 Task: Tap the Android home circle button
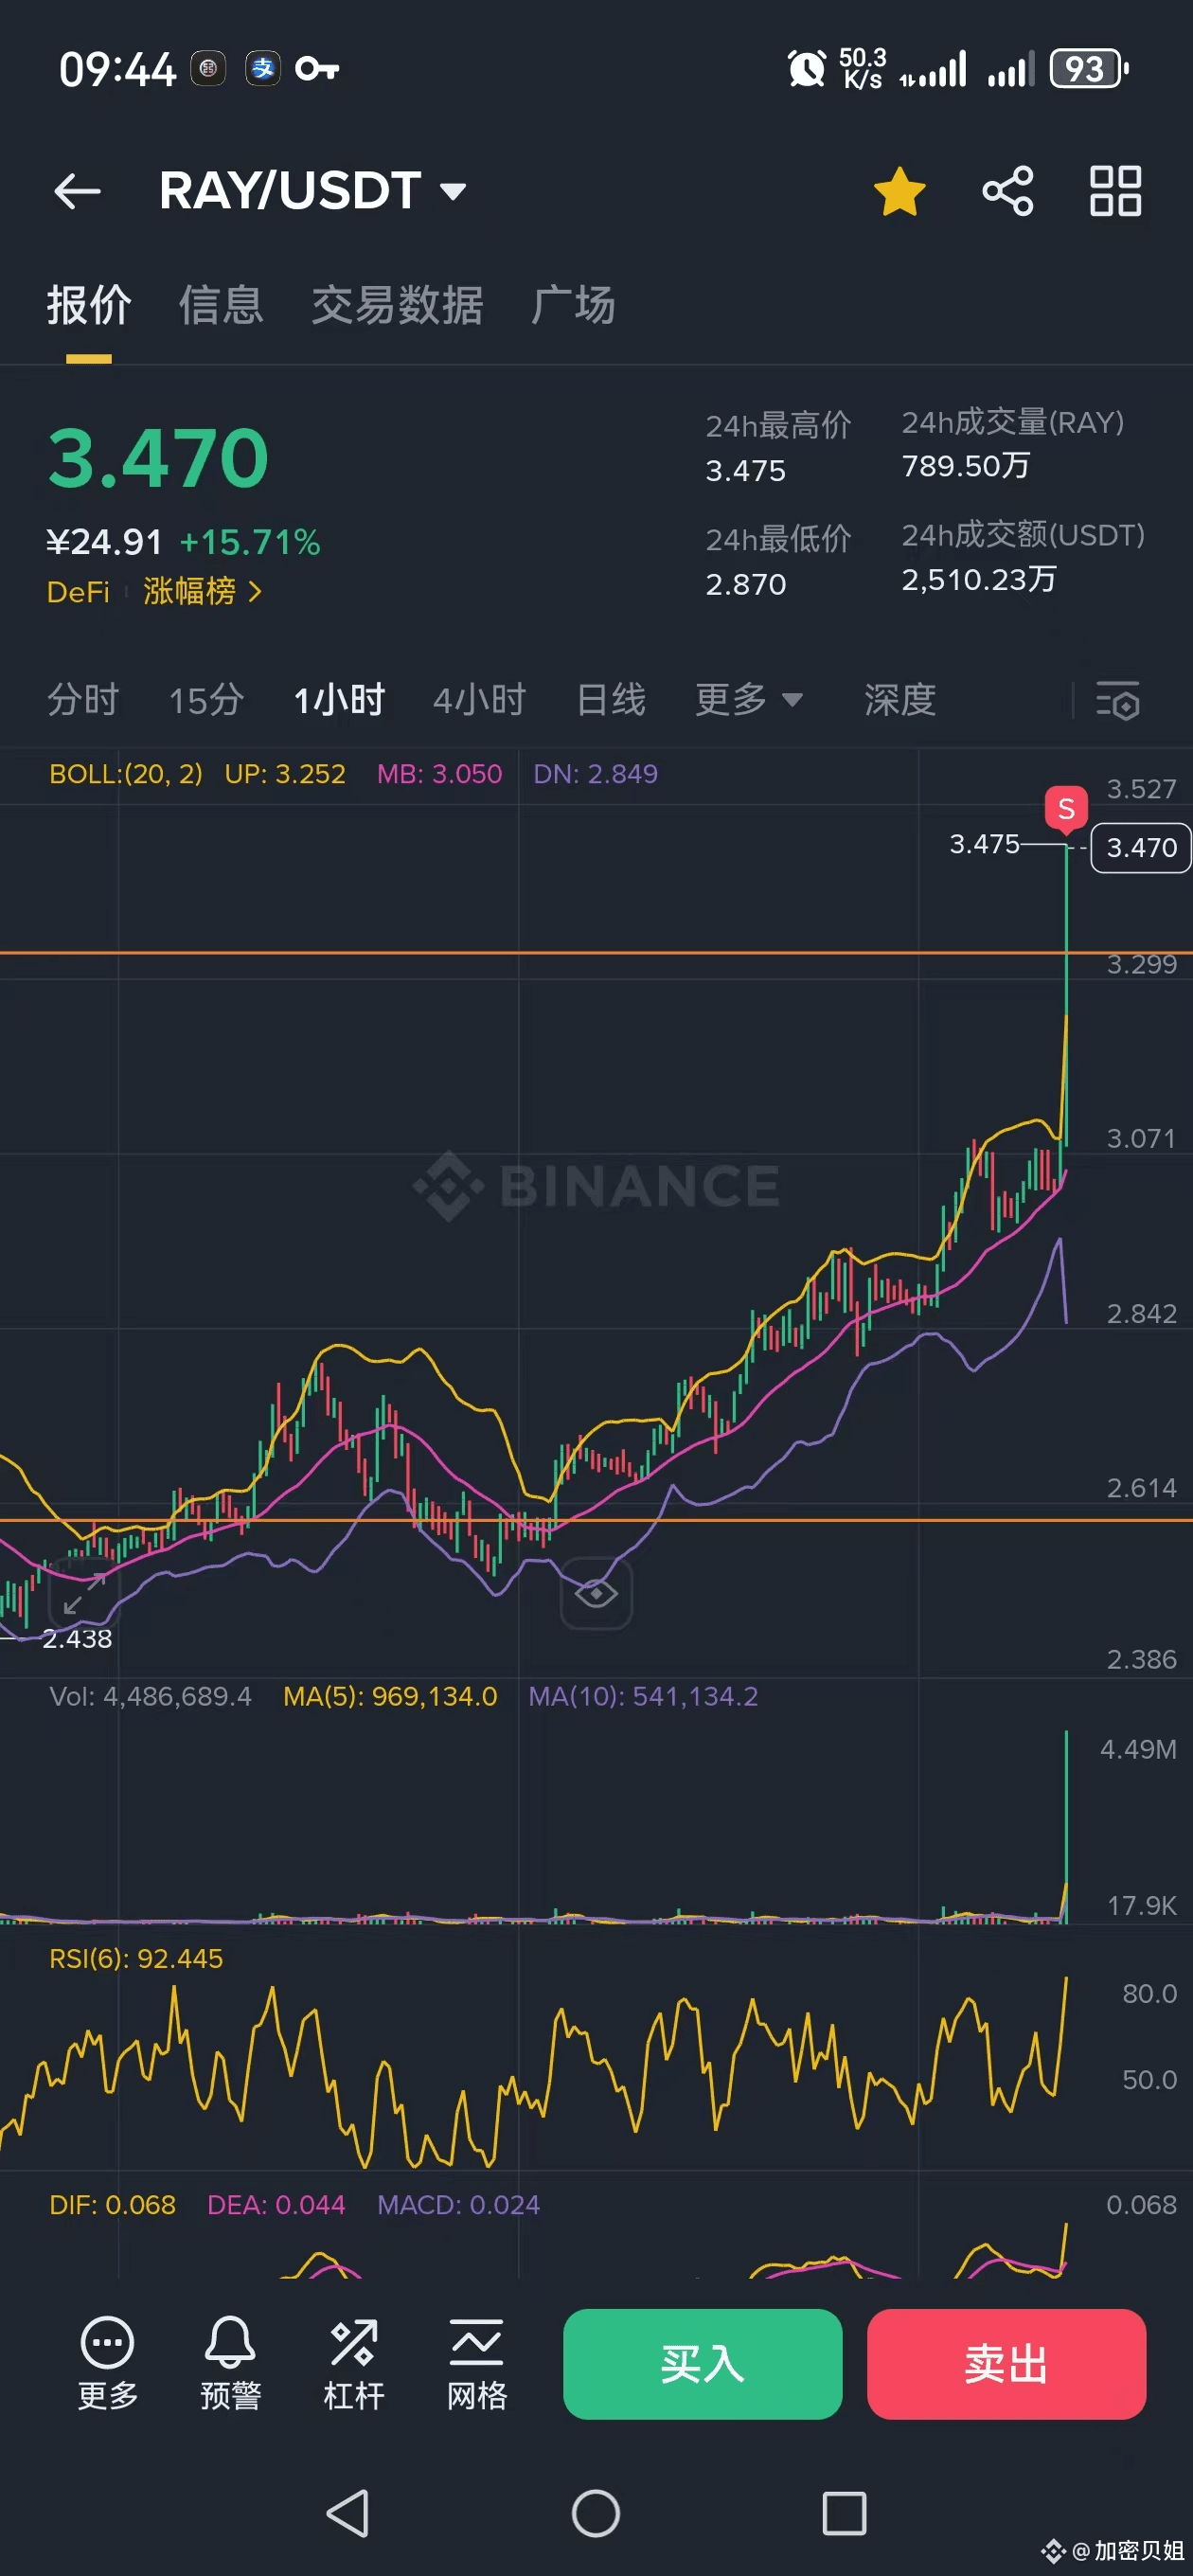[x=596, y=2513]
